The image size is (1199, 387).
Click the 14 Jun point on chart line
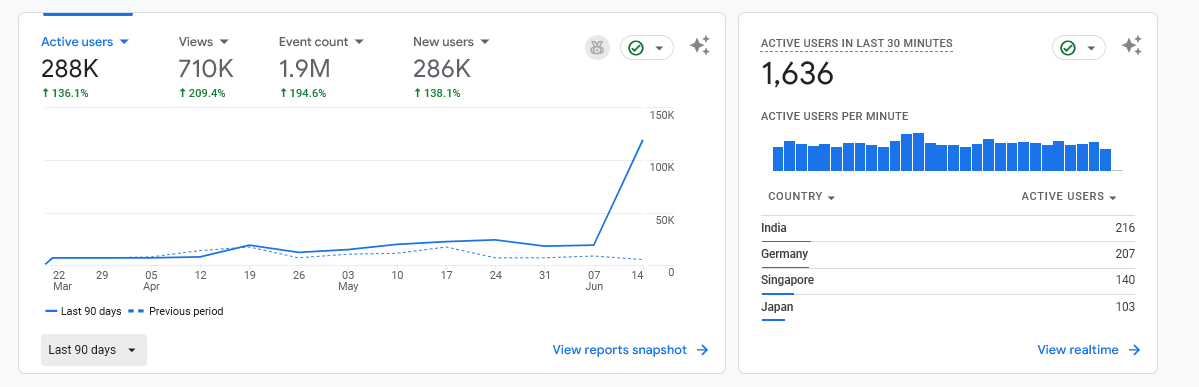tap(642, 141)
